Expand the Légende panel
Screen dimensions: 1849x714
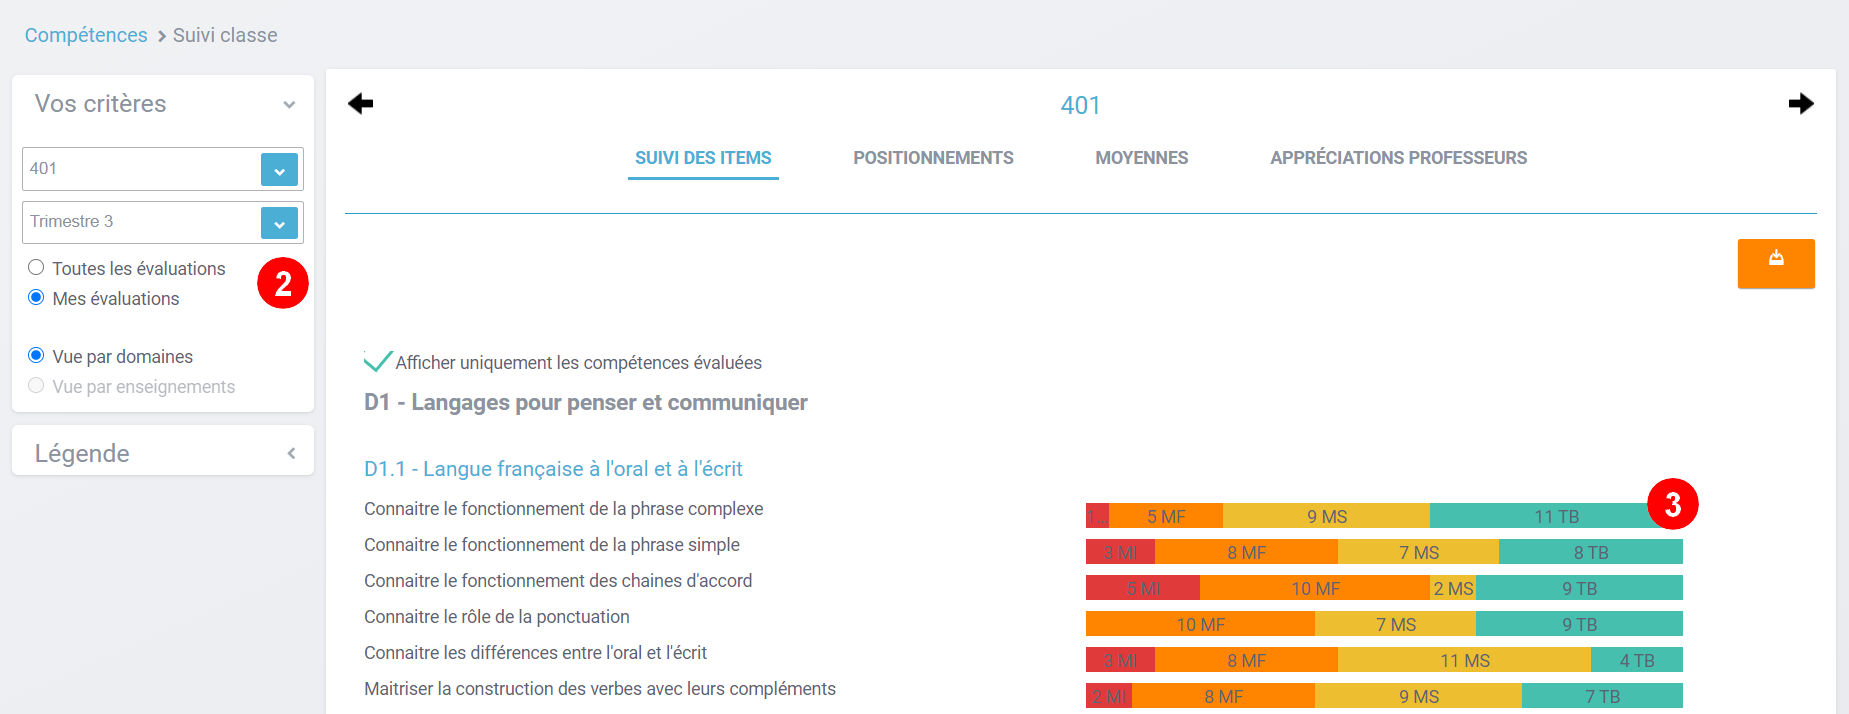291,453
